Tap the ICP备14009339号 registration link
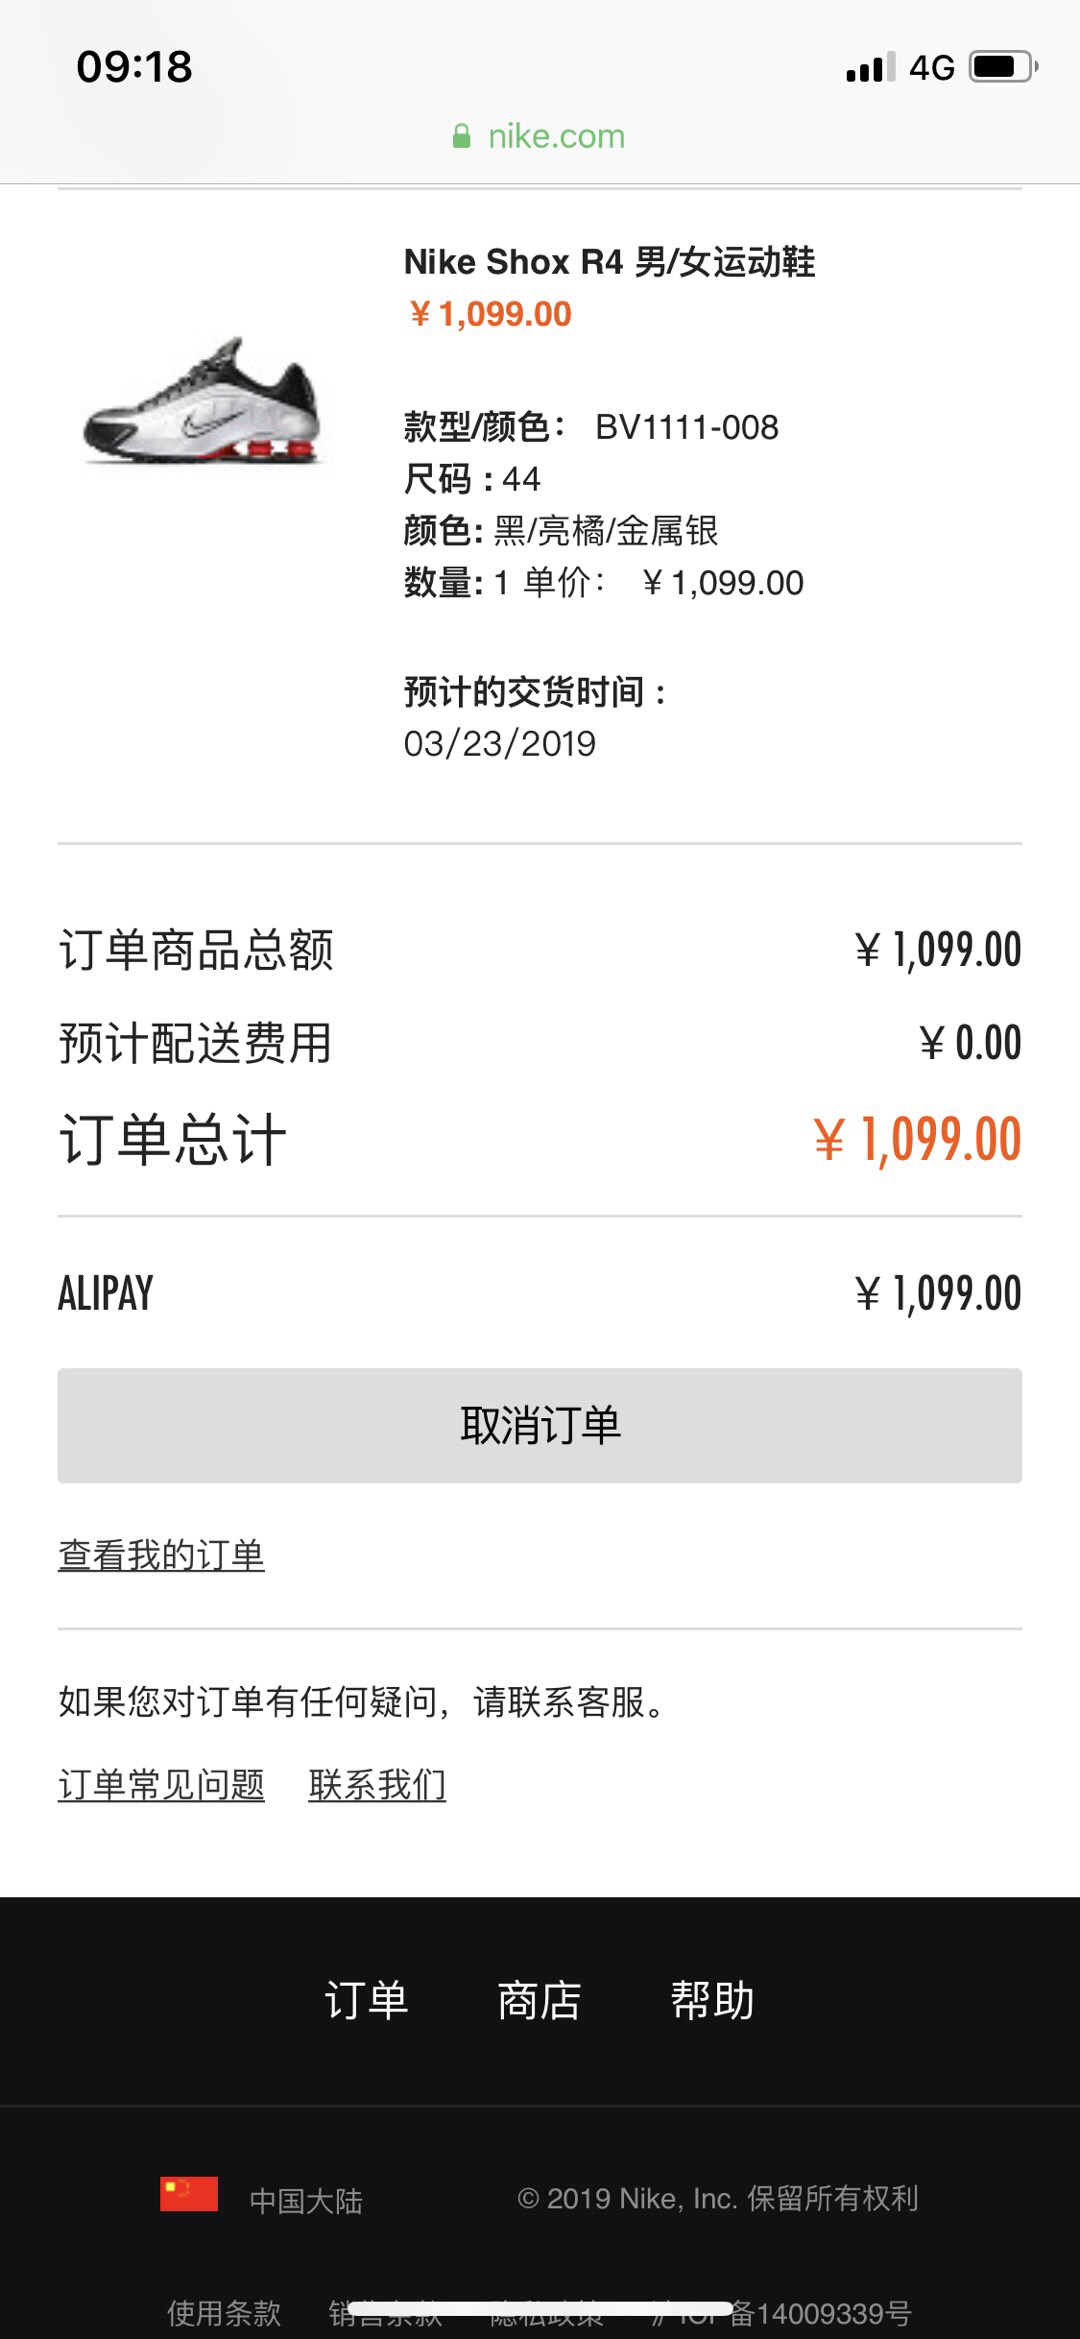1080x2339 pixels. click(x=820, y=2313)
